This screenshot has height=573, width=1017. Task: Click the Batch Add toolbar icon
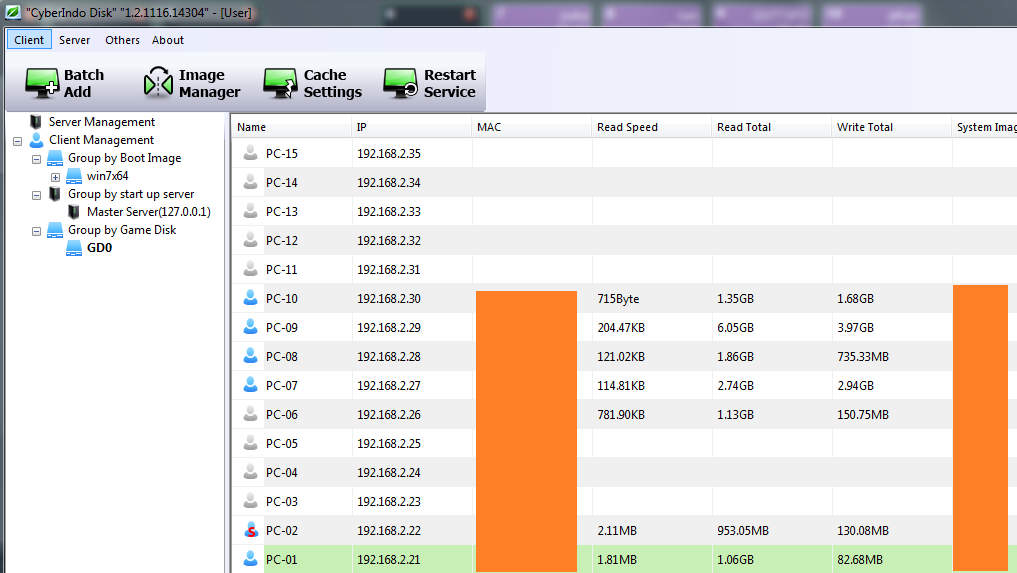(x=42, y=84)
